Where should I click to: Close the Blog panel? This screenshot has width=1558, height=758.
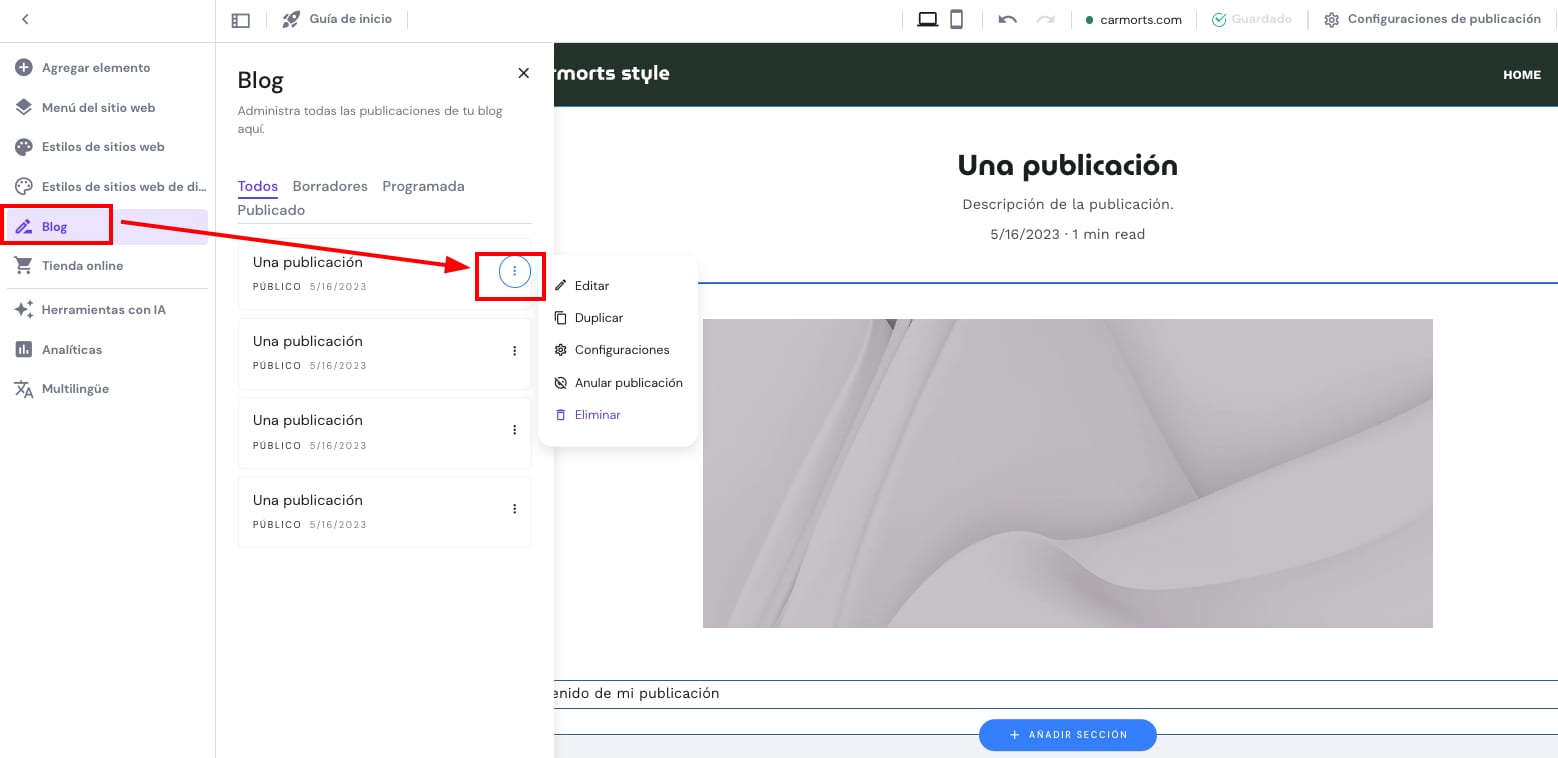(x=523, y=73)
